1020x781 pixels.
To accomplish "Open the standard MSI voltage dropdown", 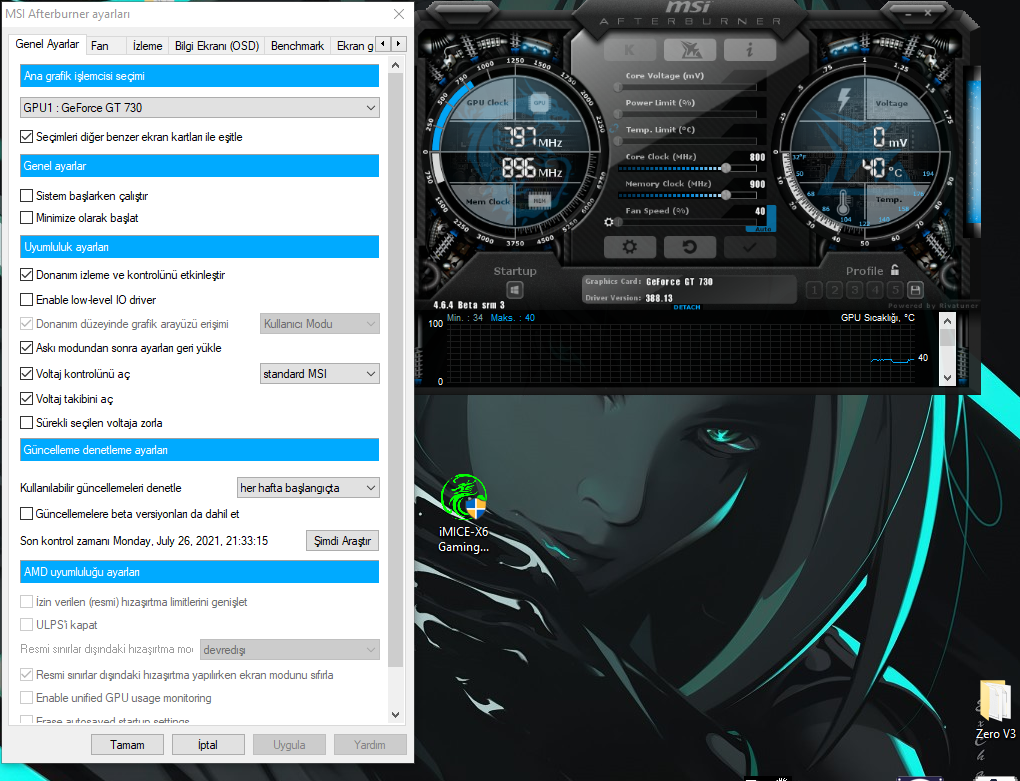I will point(319,374).
